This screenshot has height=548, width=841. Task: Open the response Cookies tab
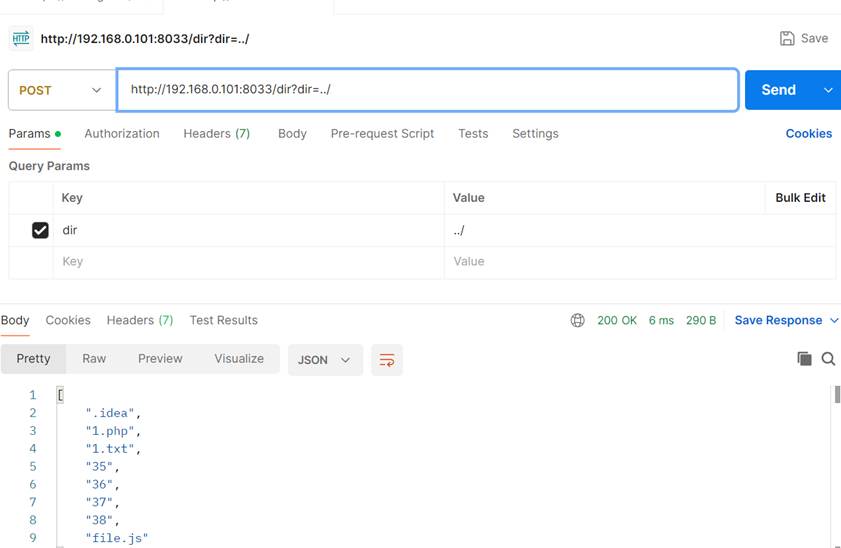click(68, 320)
